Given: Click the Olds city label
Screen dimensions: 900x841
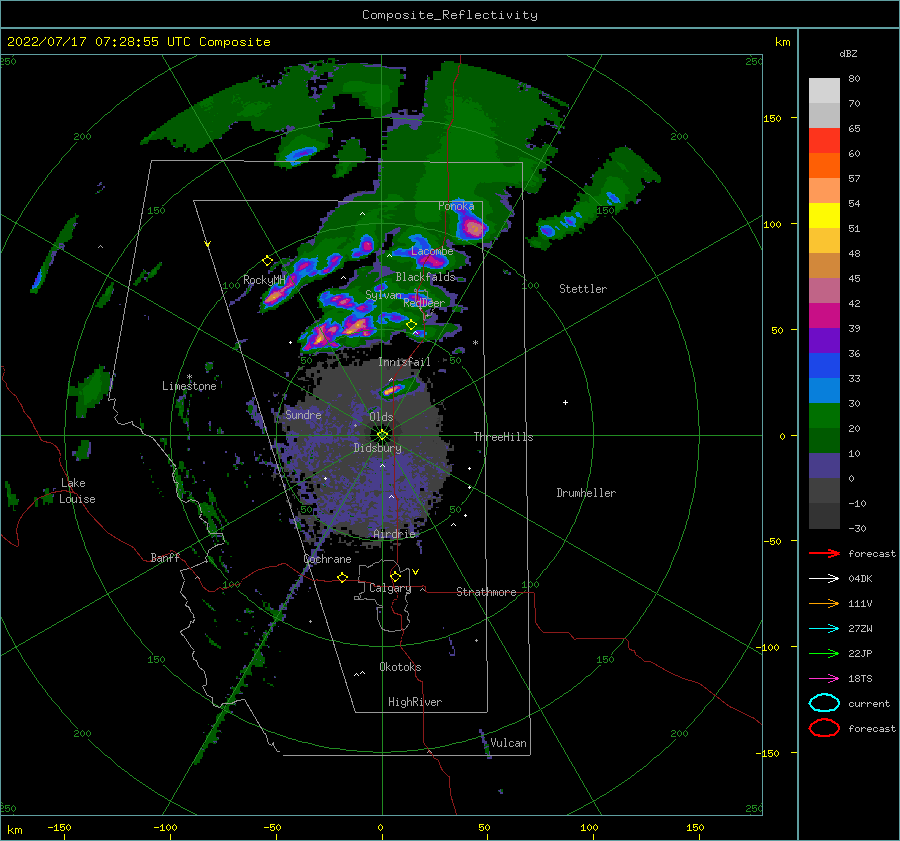Looking at the screenshot, I should pos(381,417).
